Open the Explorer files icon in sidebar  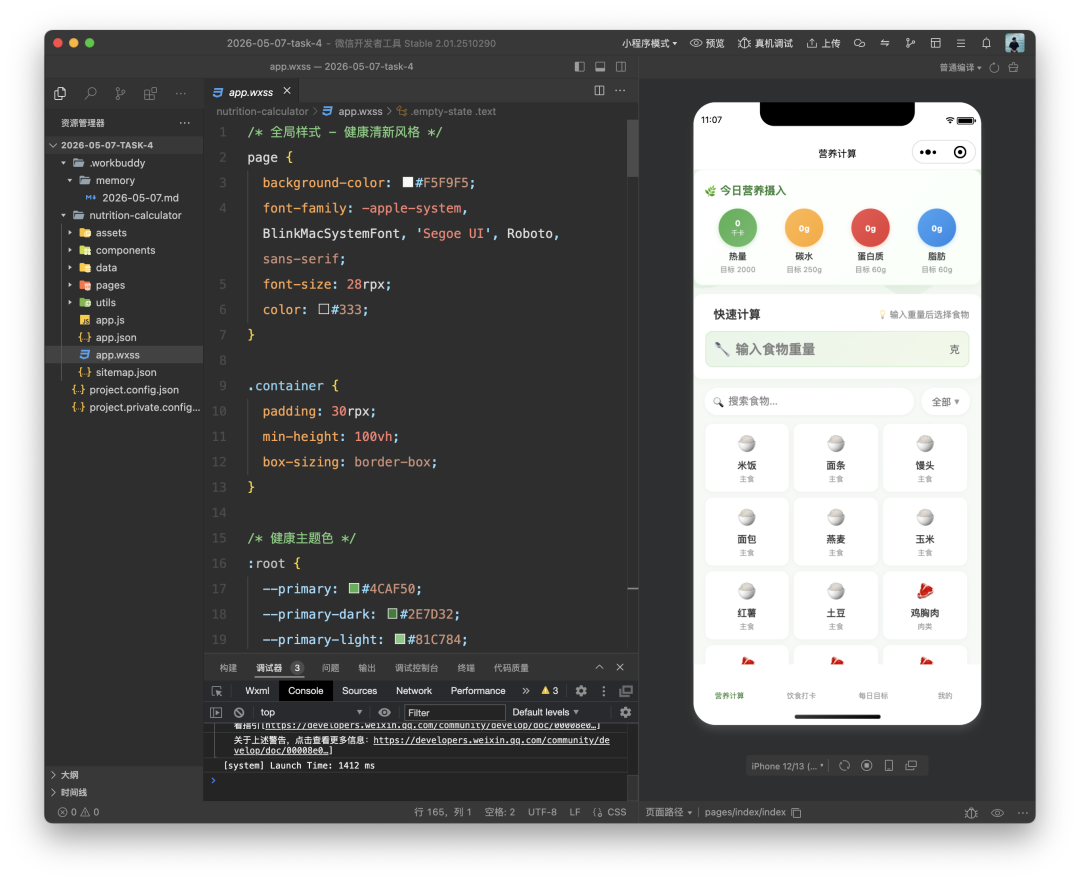pyautogui.click(x=60, y=93)
